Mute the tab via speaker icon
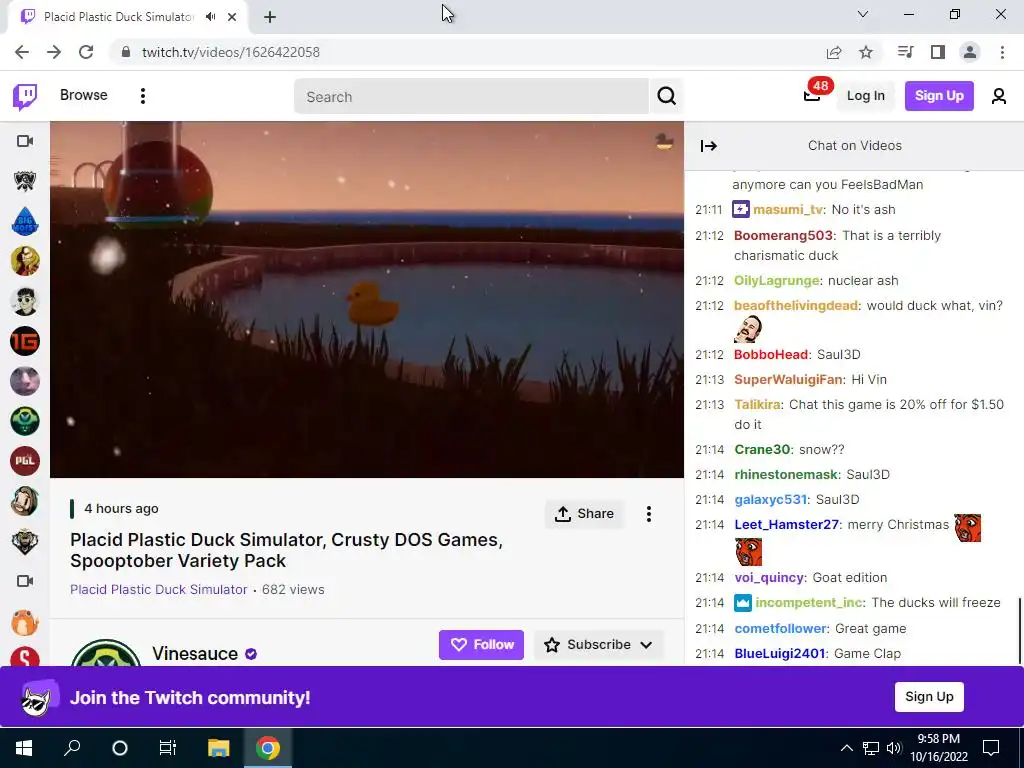 [210, 17]
